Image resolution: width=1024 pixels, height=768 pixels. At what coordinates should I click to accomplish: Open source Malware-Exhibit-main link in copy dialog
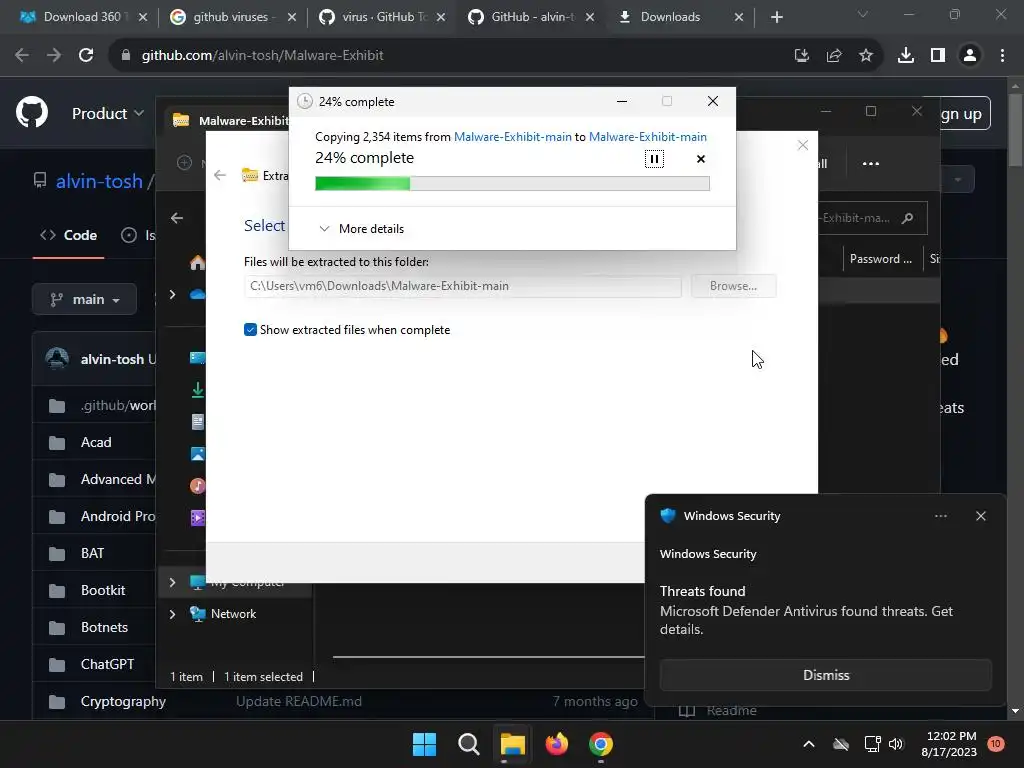[513, 136]
